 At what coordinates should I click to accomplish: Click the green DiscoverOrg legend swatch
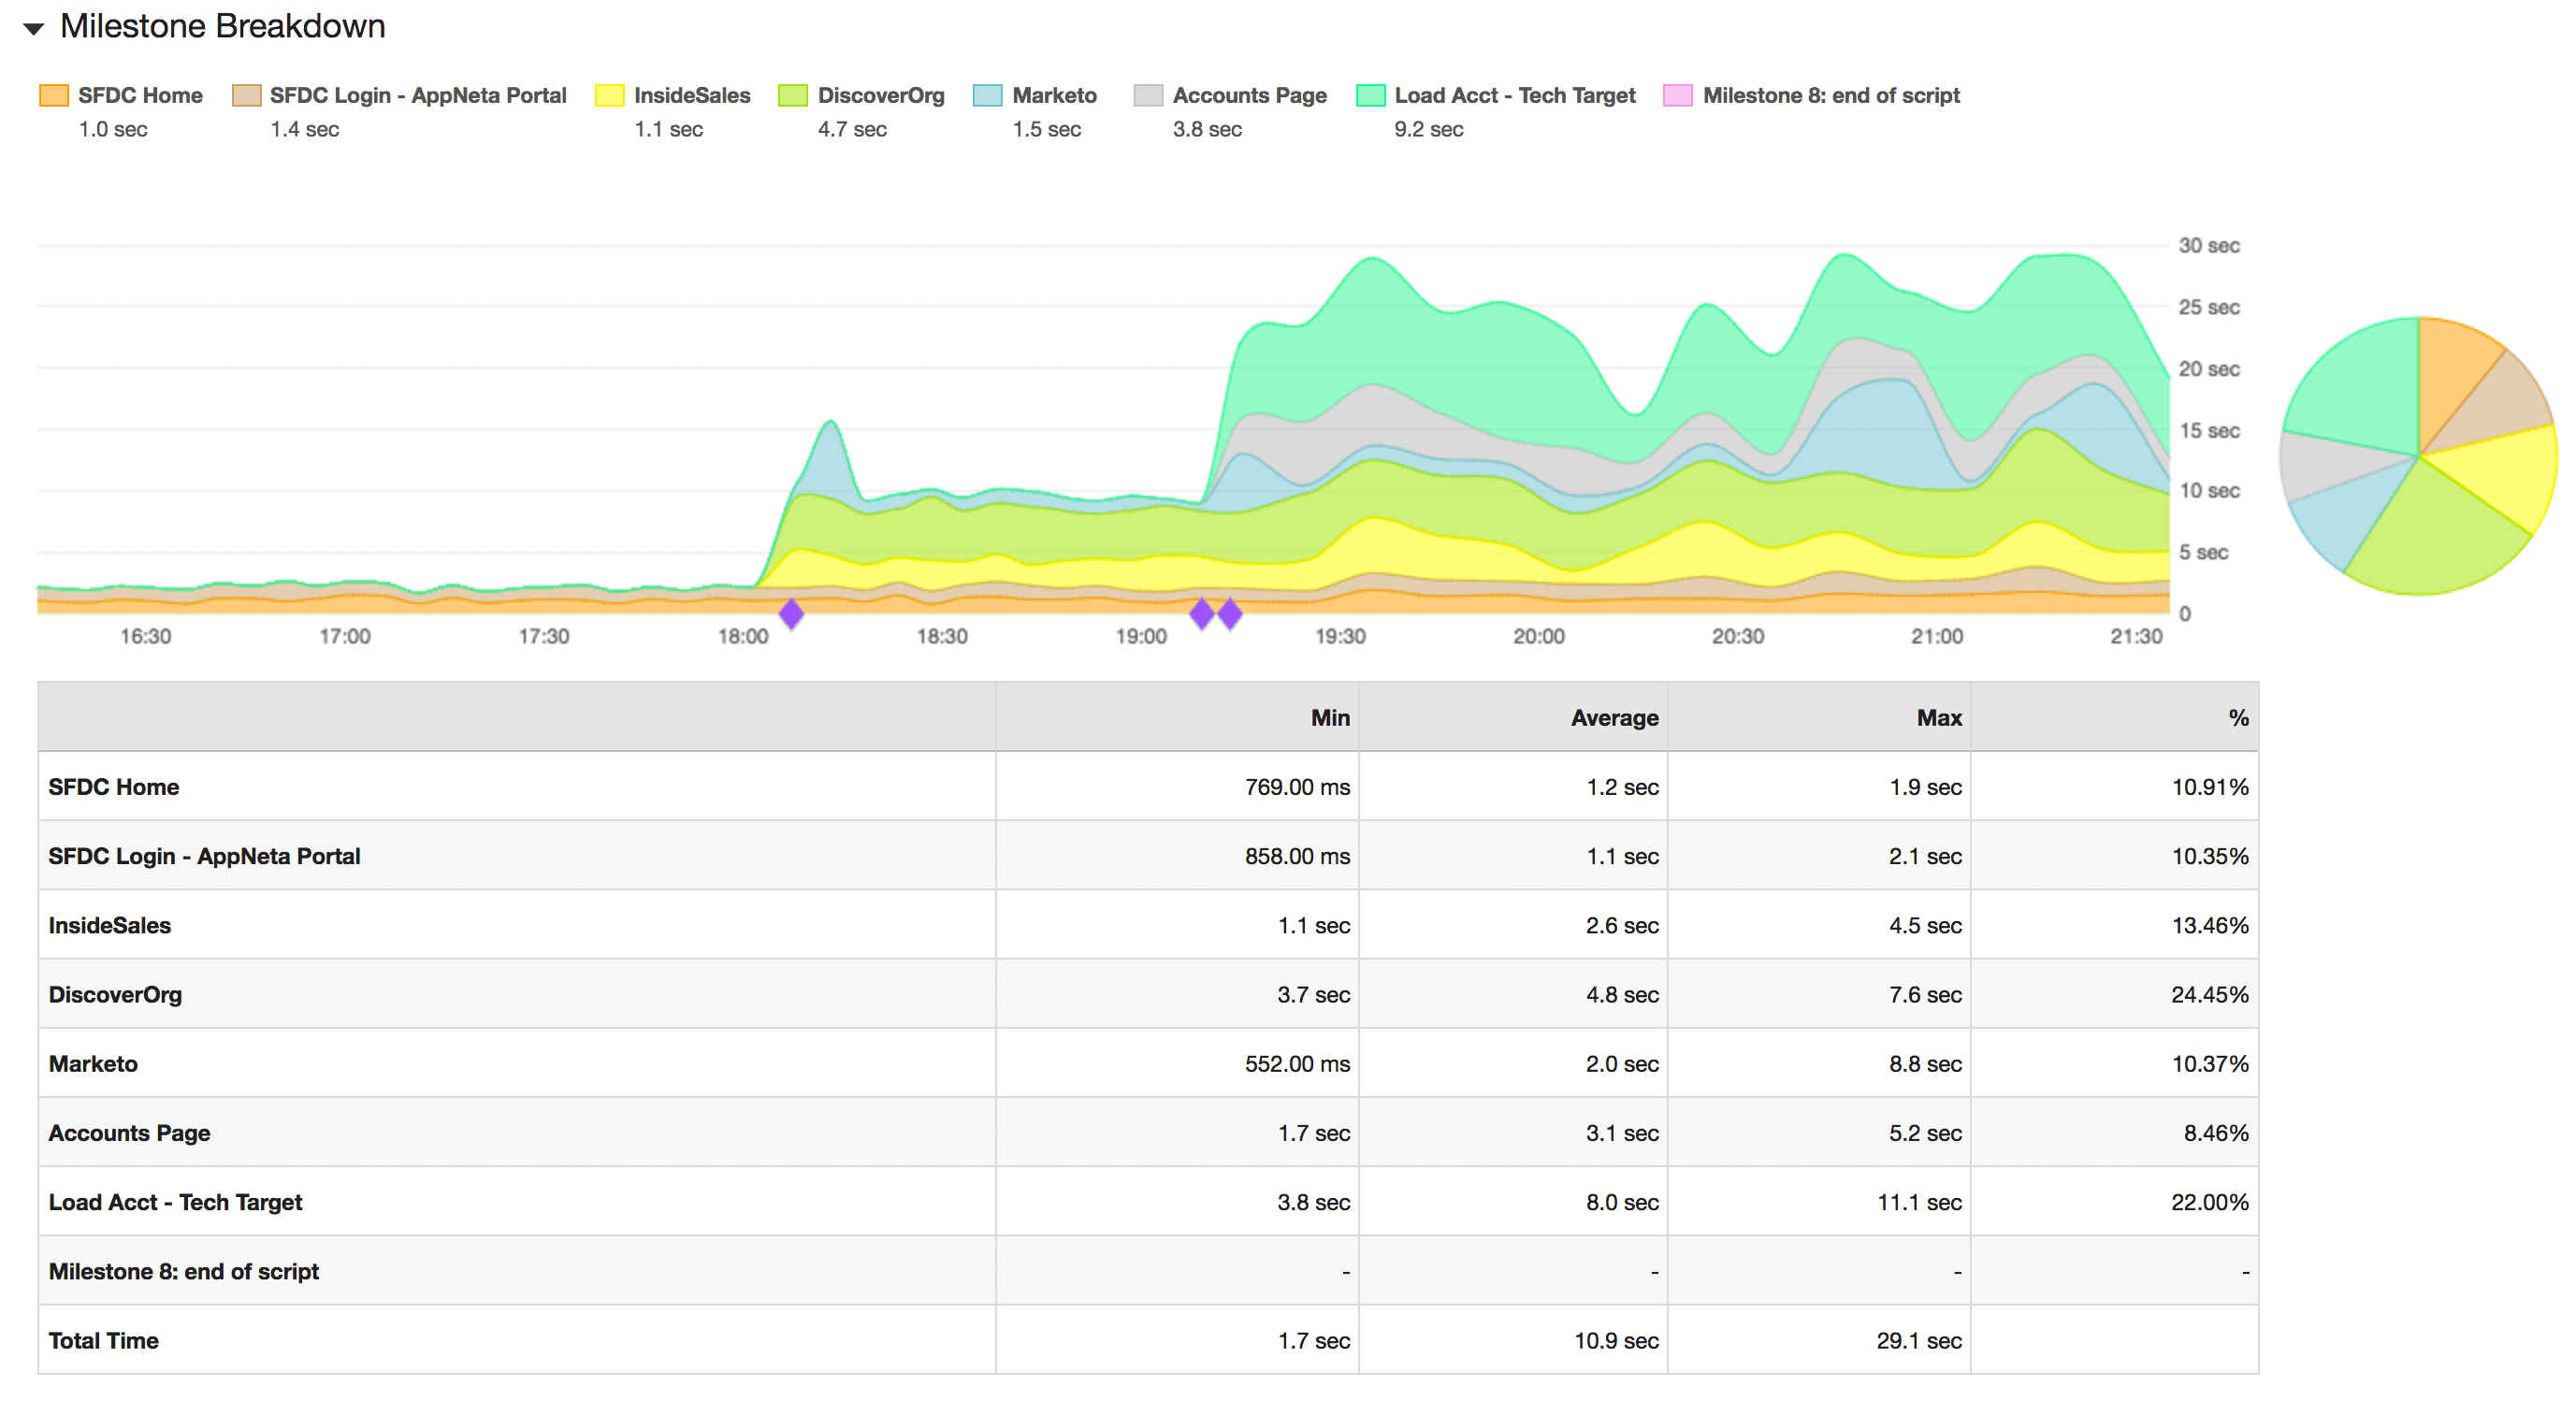click(x=791, y=95)
